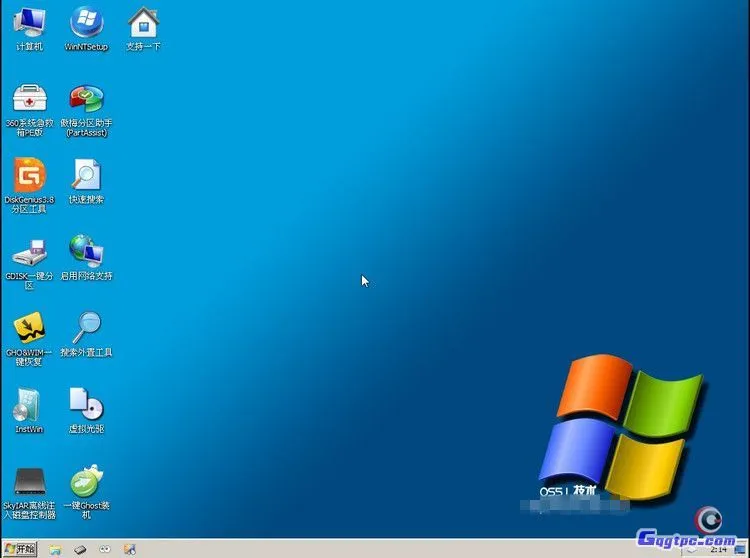
Task: Open DiskGenius3.8 分区工具 icon
Action: (29, 175)
